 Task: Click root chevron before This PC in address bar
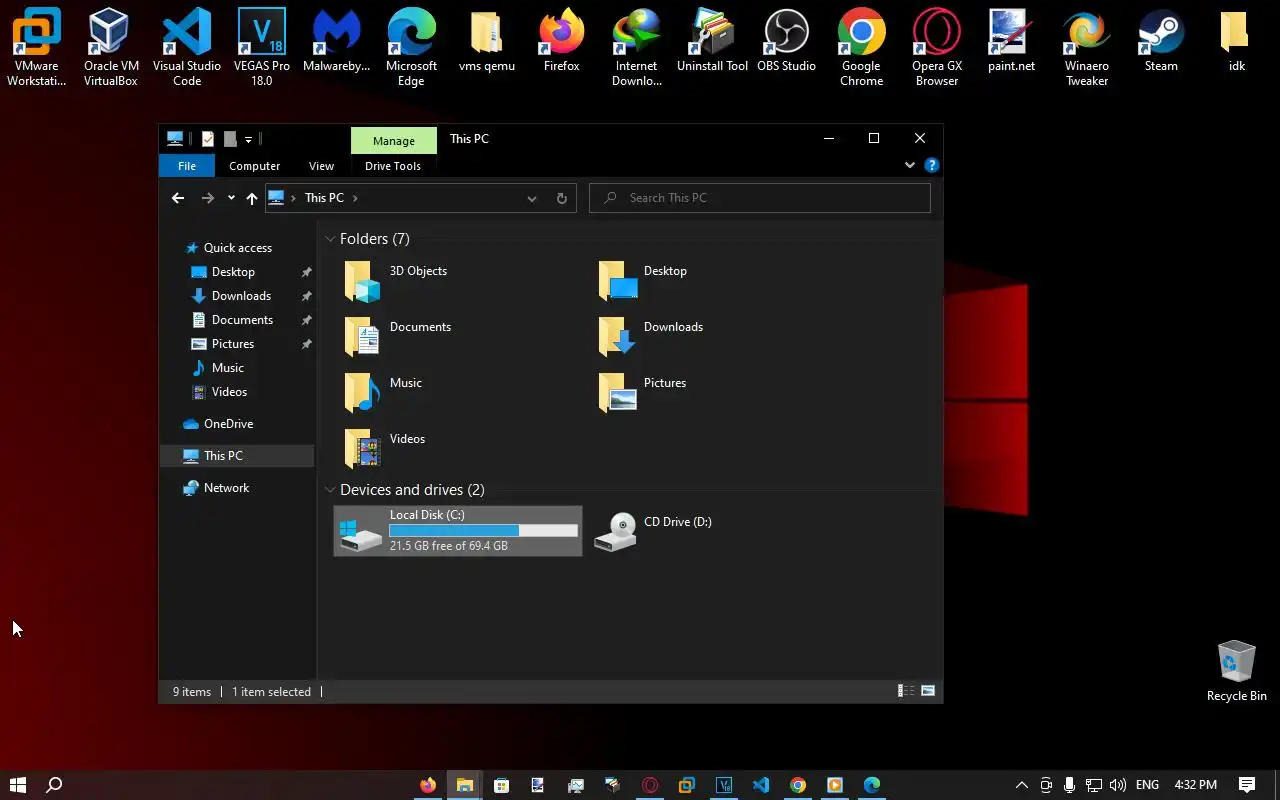pos(293,198)
